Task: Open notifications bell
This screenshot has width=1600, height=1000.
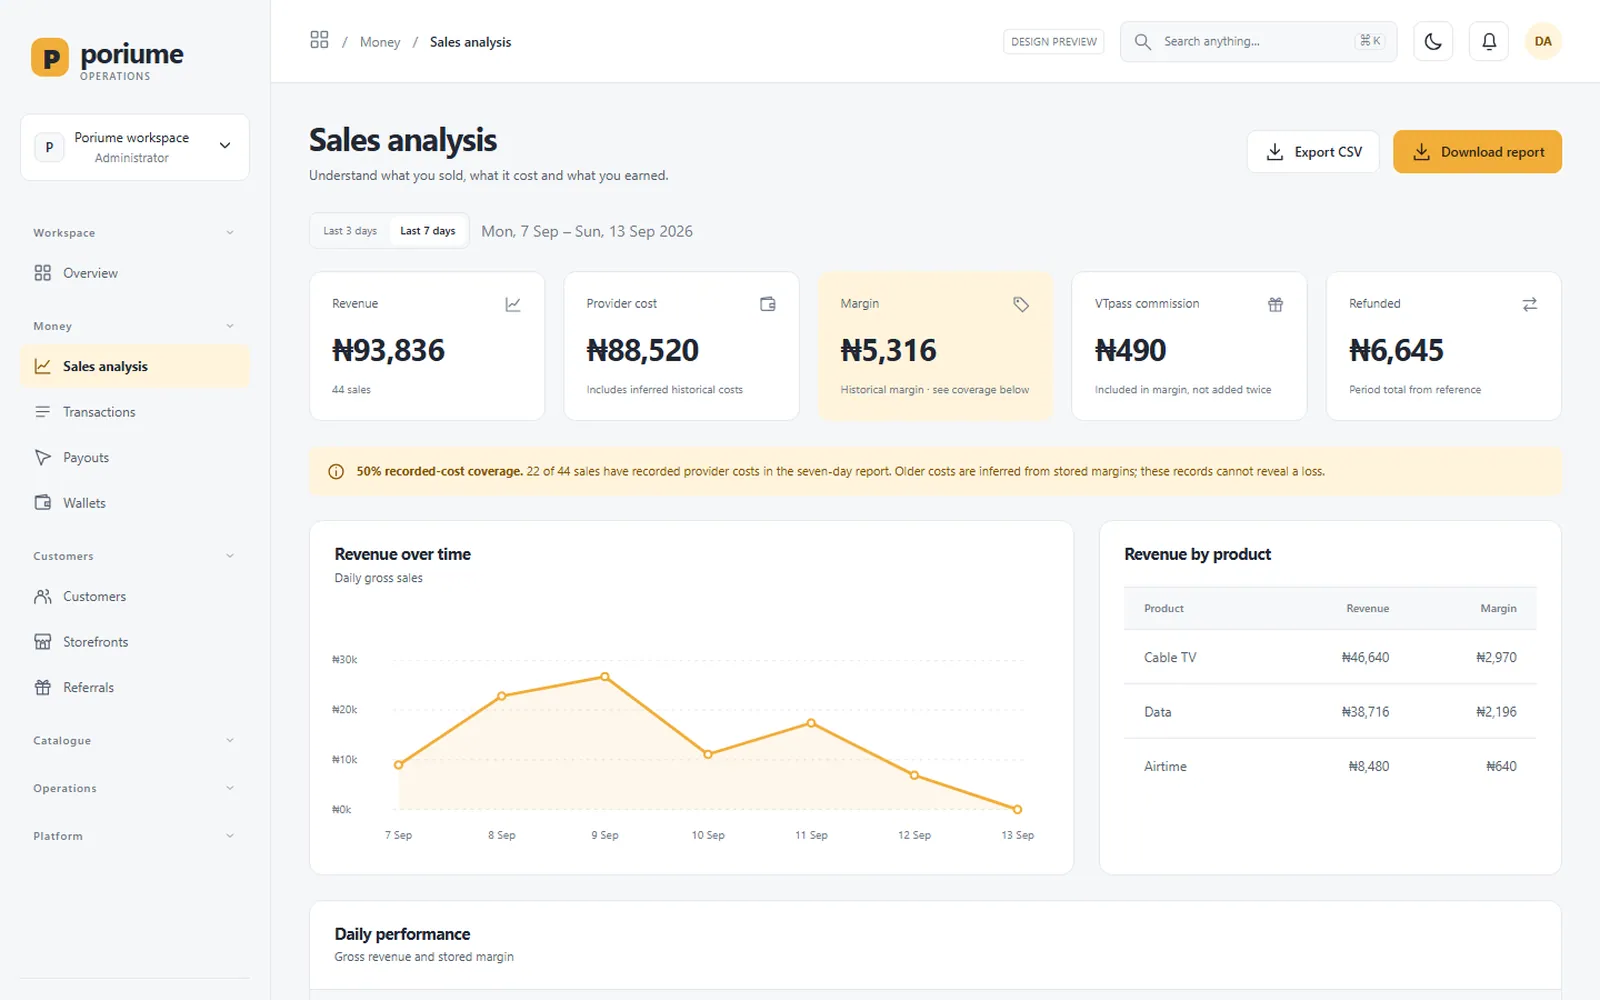Action: tap(1489, 41)
